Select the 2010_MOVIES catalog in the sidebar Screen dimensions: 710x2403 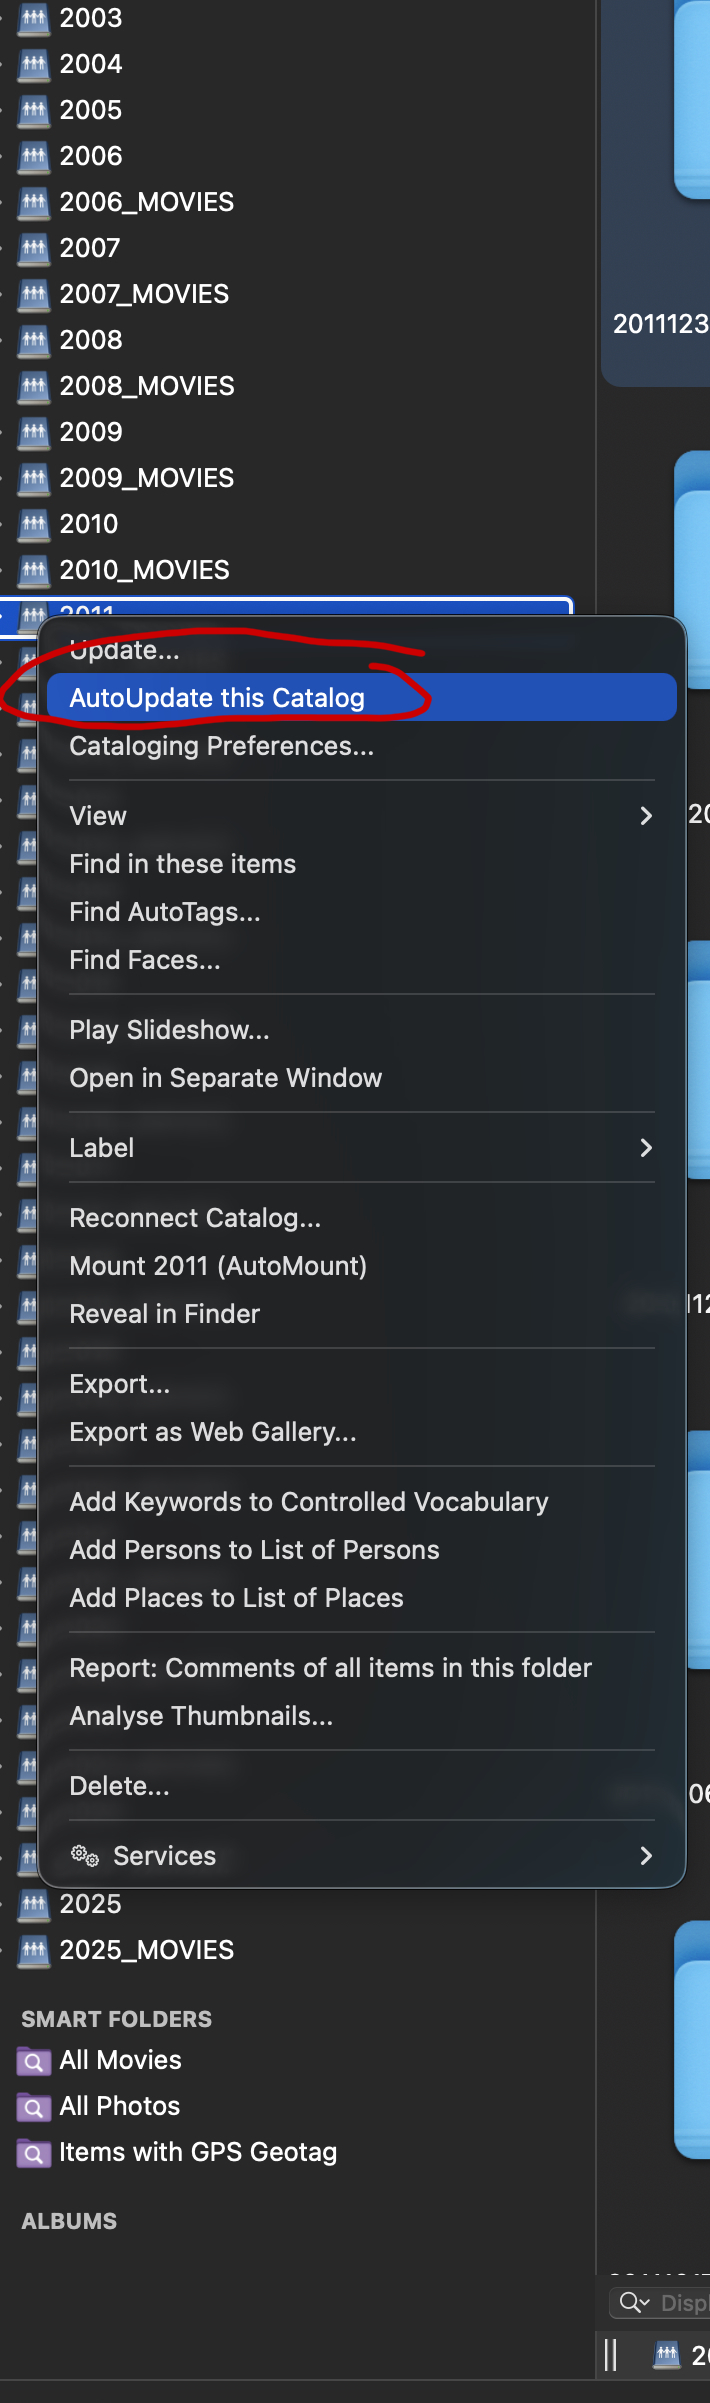click(x=145, y=570)
